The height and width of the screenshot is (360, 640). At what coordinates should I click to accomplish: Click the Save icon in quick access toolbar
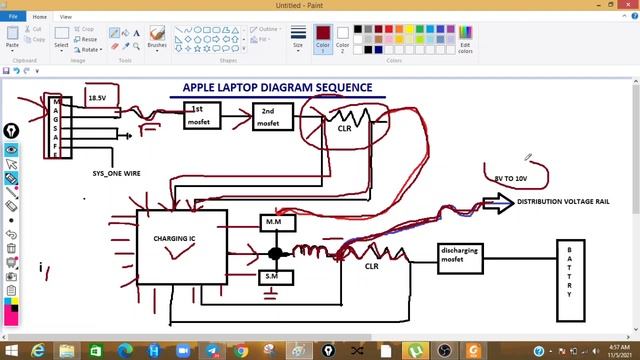coord(6,71)
